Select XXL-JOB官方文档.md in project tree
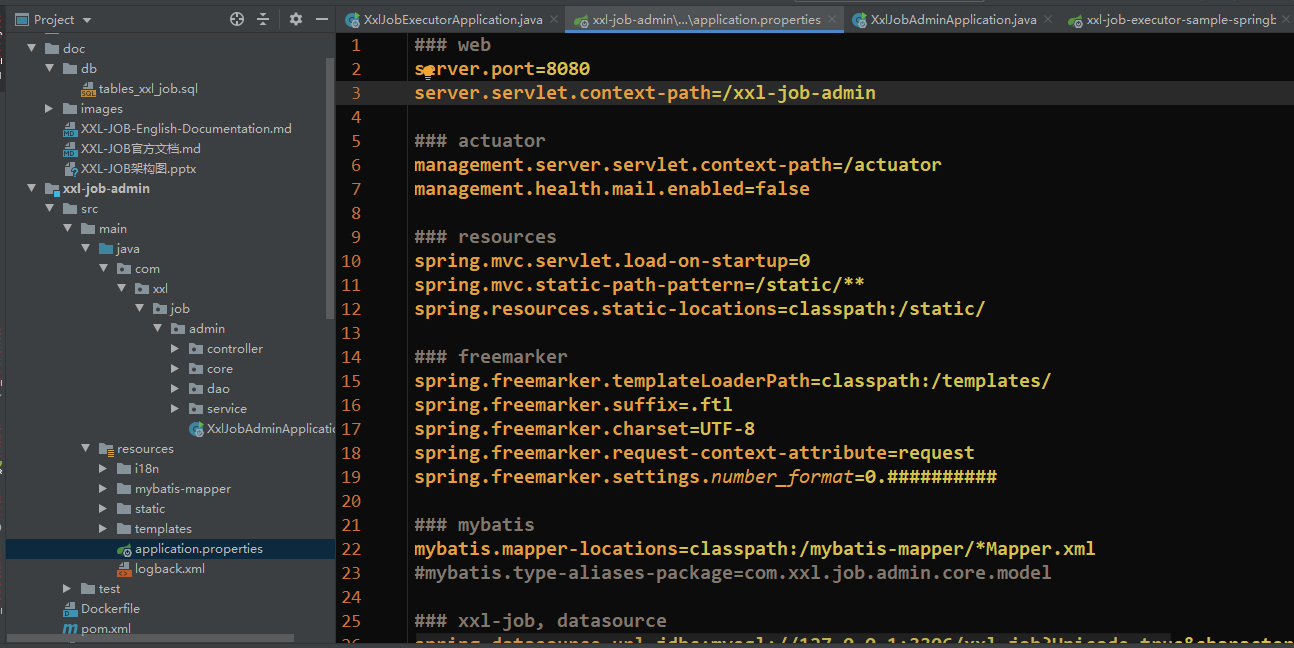The width and height of the screenshot is (1294, 648). tap(141, 149)
